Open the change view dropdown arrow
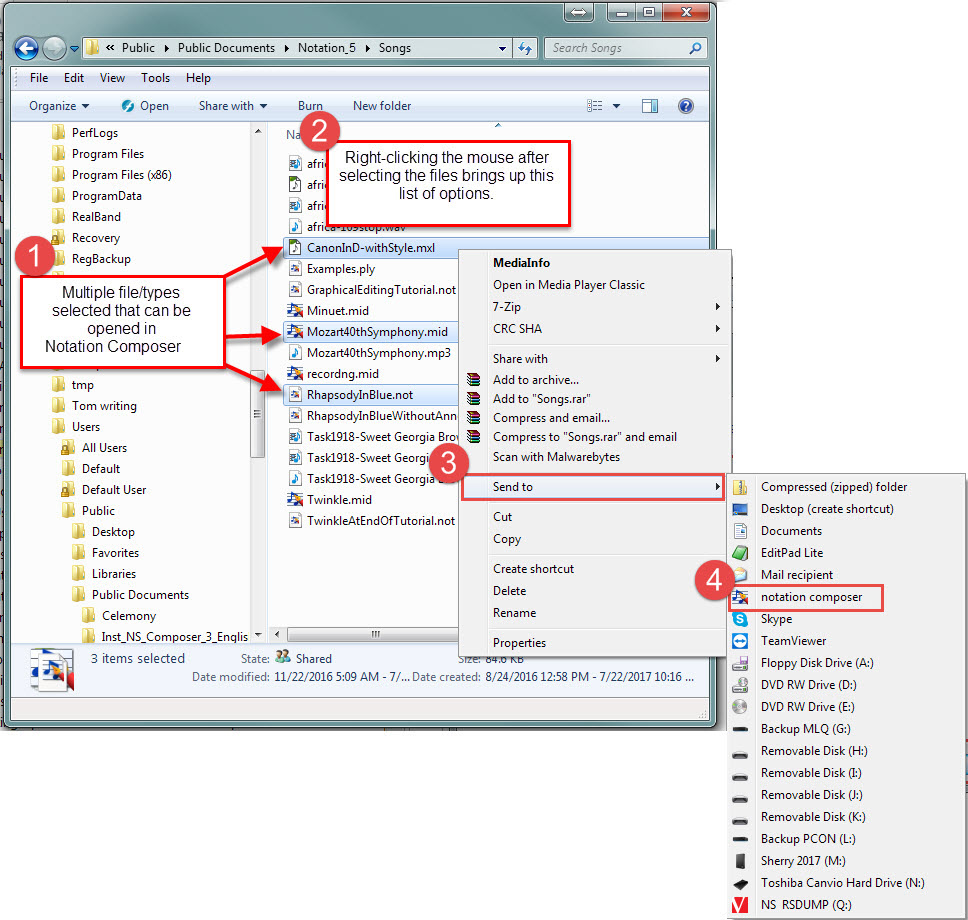The width and height of the screenshot is (968, 920). (x=616, y=106)
